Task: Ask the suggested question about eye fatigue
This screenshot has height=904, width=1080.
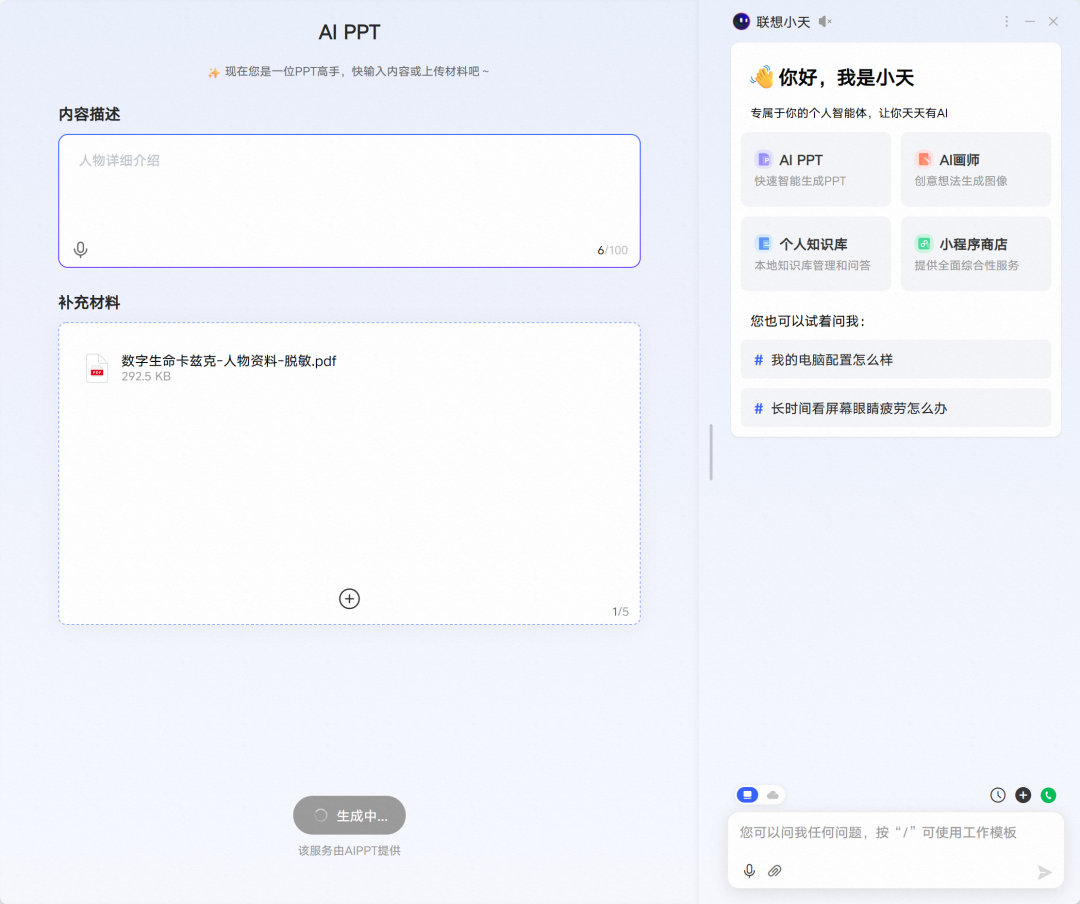Action: 895,407
